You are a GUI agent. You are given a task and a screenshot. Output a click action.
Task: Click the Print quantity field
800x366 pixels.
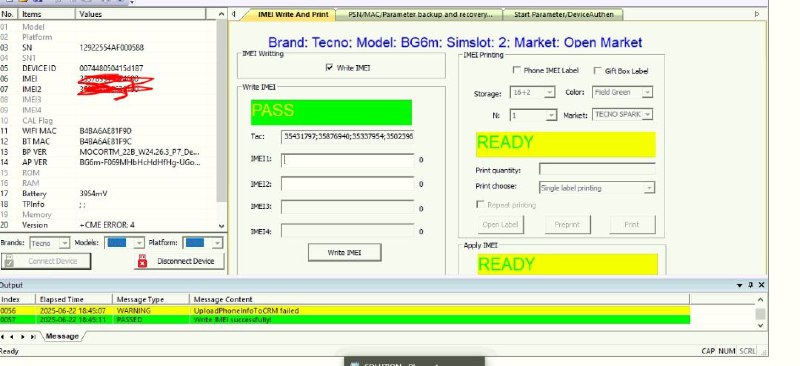pyautogui.click(x=597, y=169)
